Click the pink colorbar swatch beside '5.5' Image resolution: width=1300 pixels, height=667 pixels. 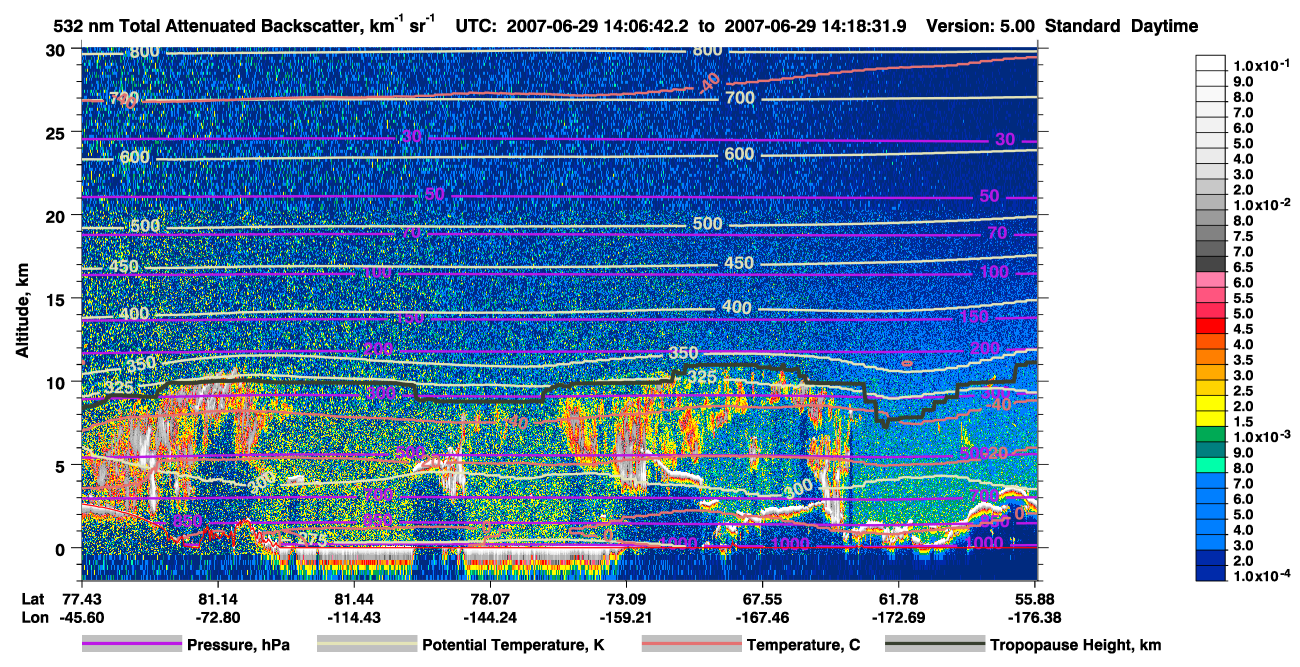(x=1211, y=294)
